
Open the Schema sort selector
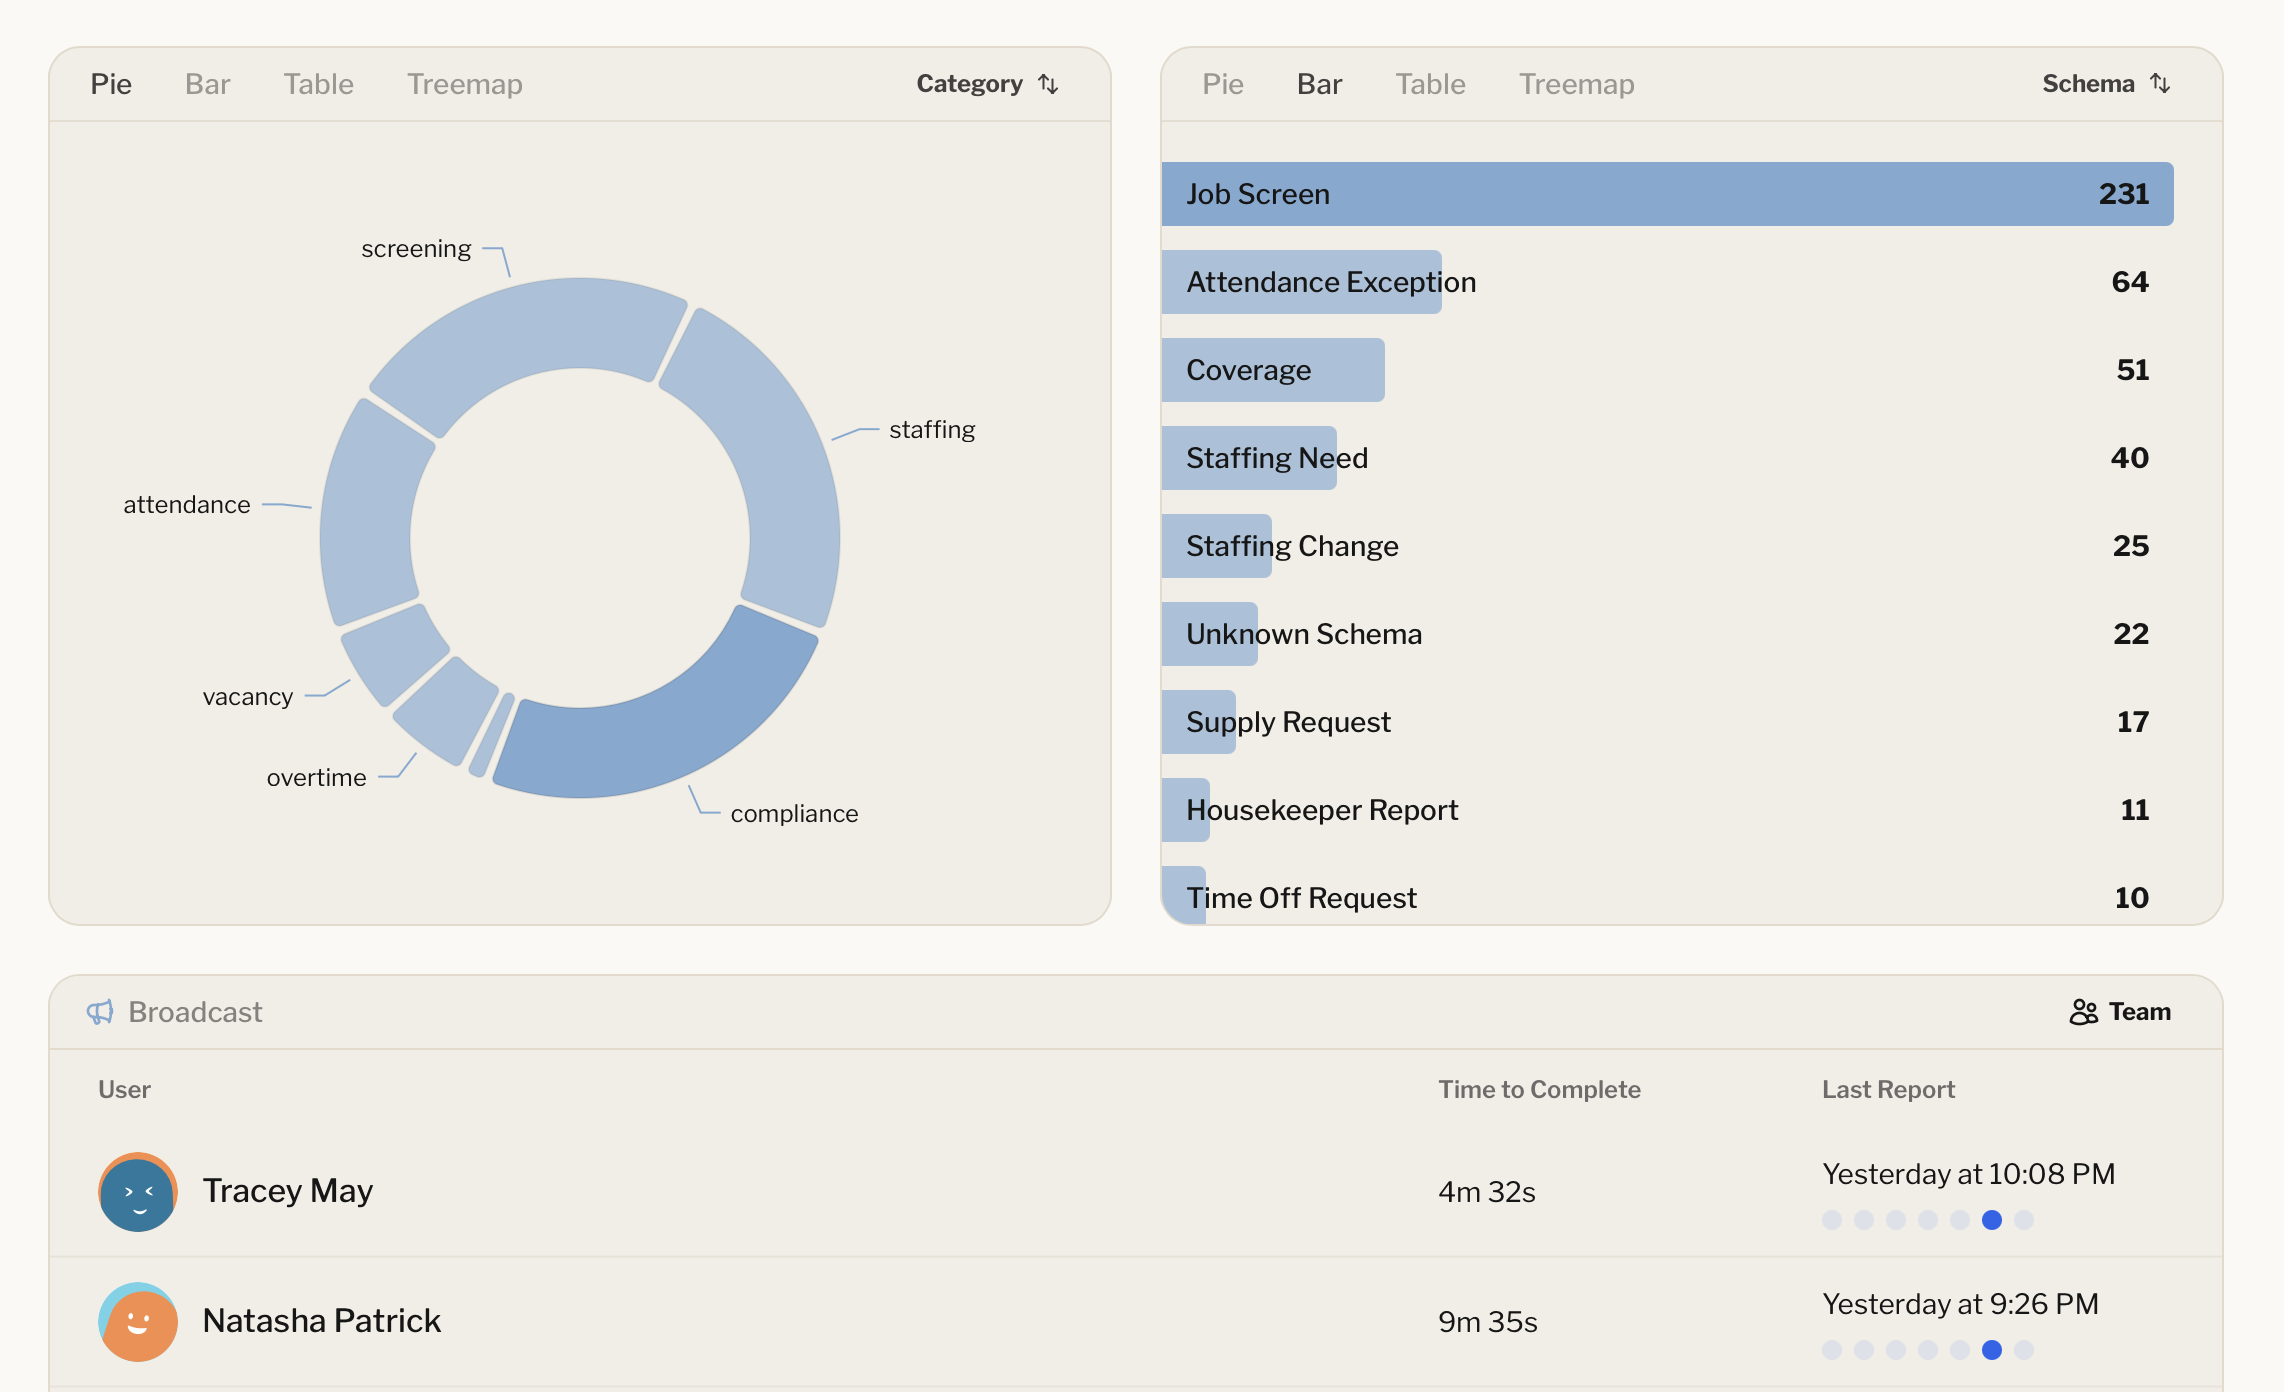pos(2105,84)
